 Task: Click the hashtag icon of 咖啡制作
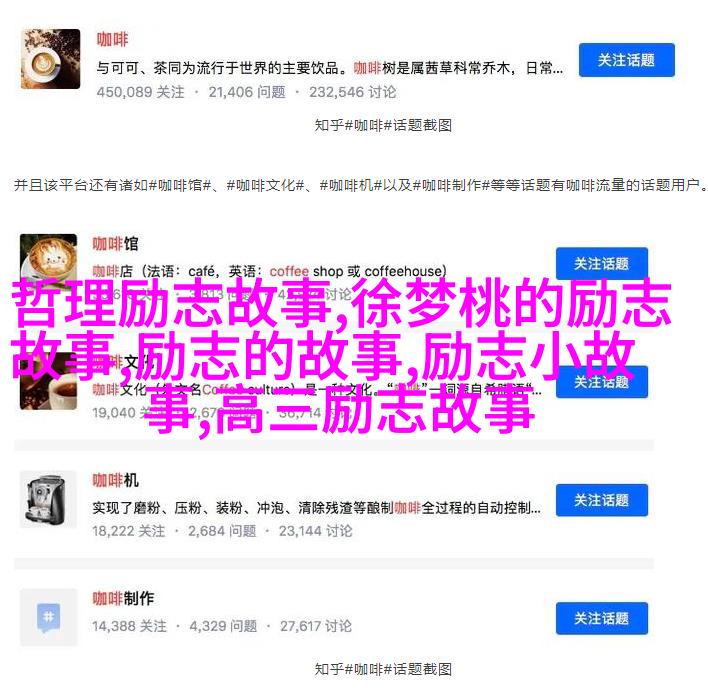tap(48, 617)
